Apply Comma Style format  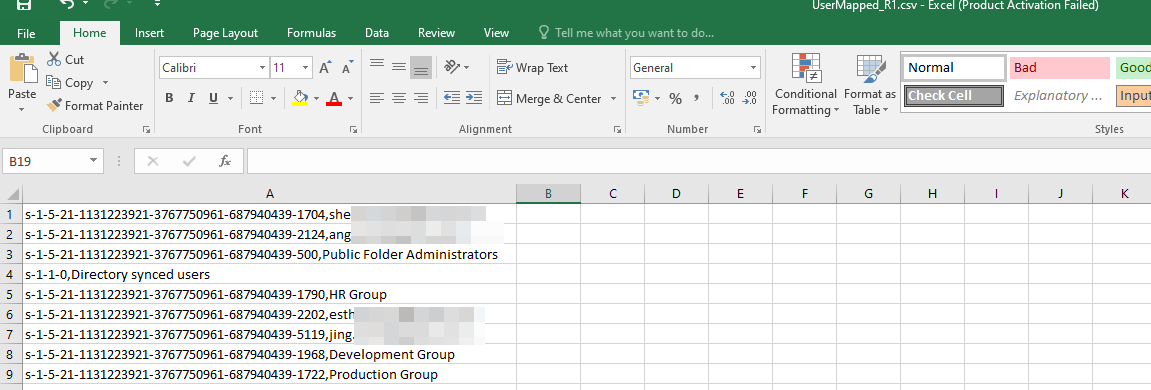coord(697,97)
